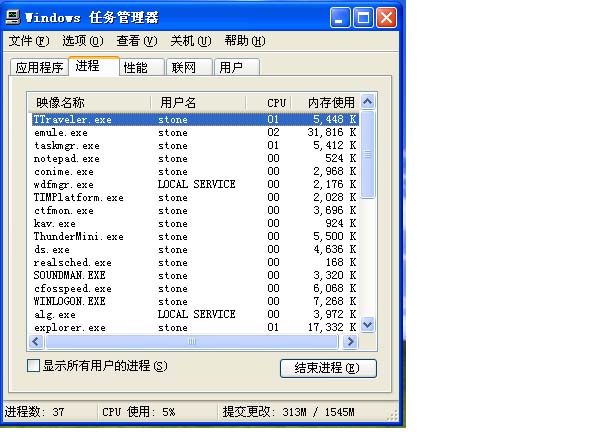
Task: Open the 选项(O) menu
Action: [x=83, y=41]
